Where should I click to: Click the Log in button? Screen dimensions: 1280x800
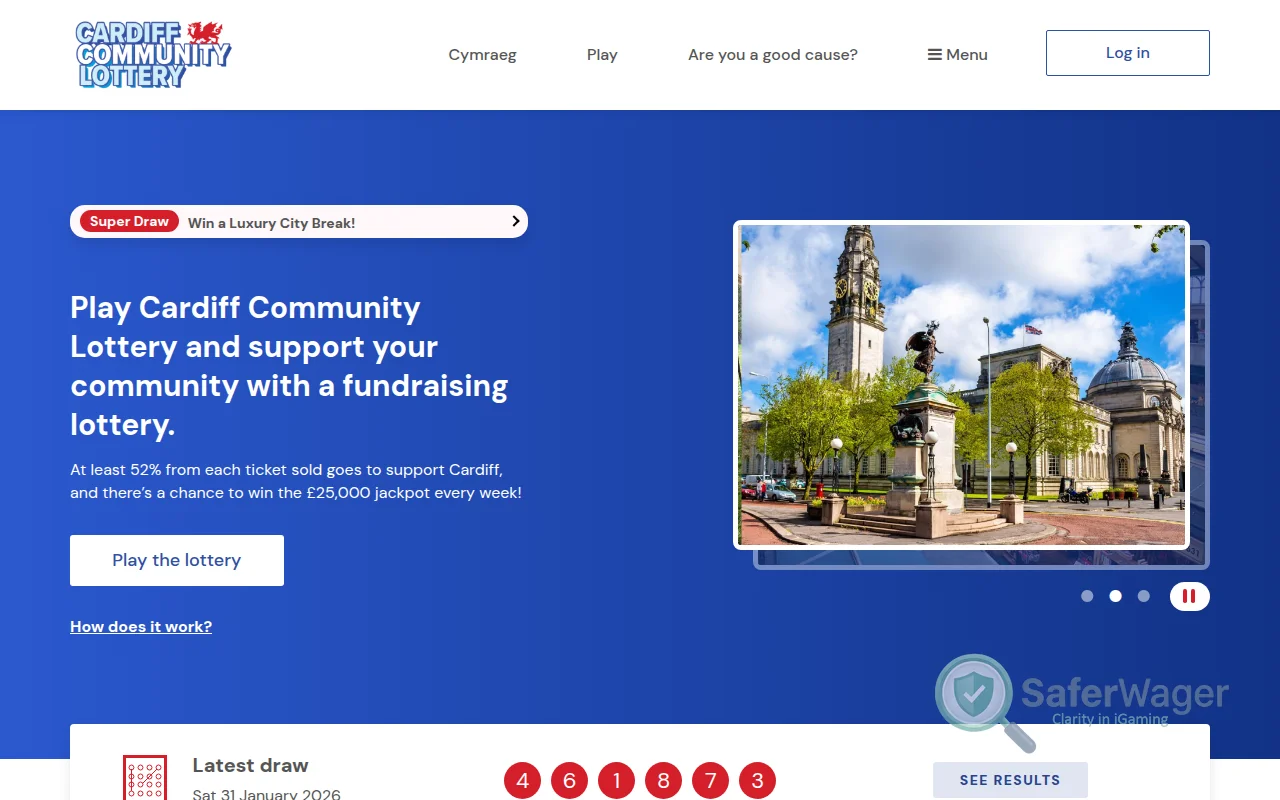(1127, 52)
